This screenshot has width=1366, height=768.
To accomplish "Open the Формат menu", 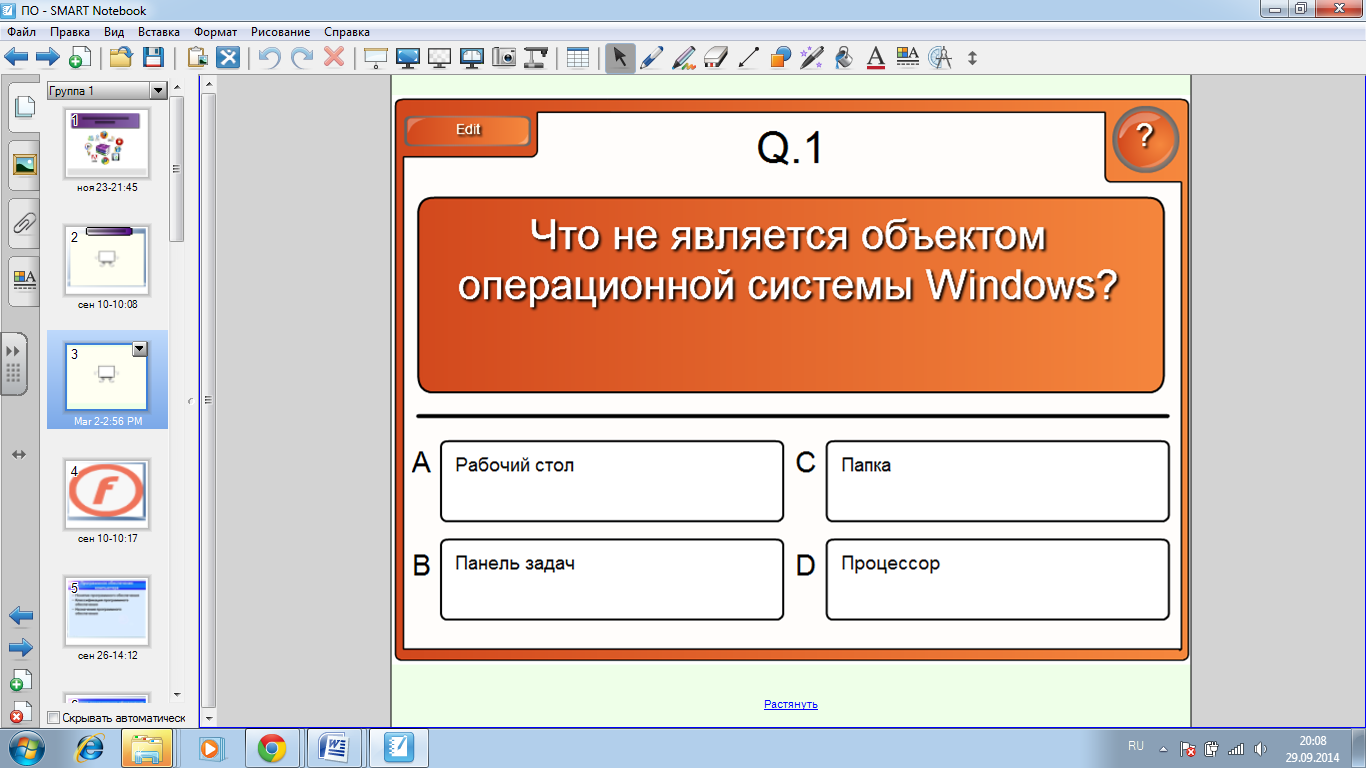I will [x=216, y=32].
